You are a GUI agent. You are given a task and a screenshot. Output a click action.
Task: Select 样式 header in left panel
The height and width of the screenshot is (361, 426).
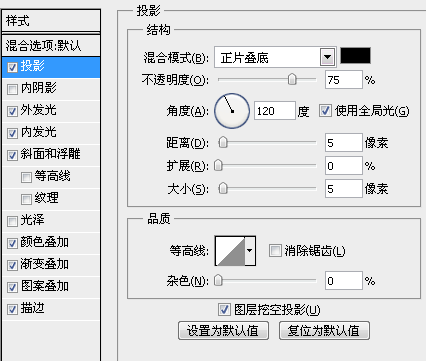(x=51, y=21)
